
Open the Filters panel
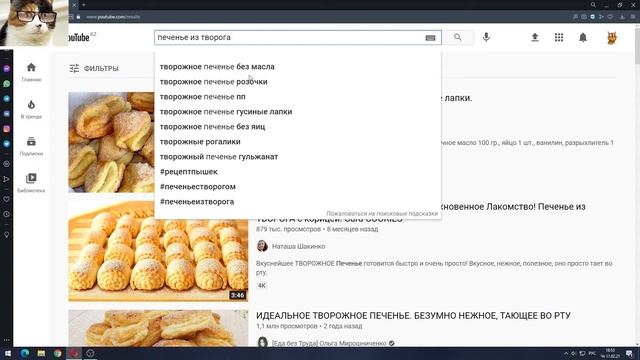[94, 69]
